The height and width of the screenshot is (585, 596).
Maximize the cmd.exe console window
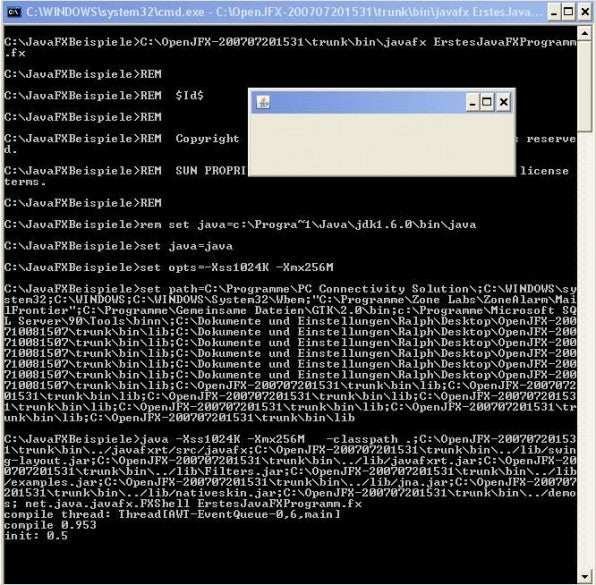(x=569, y=12)
